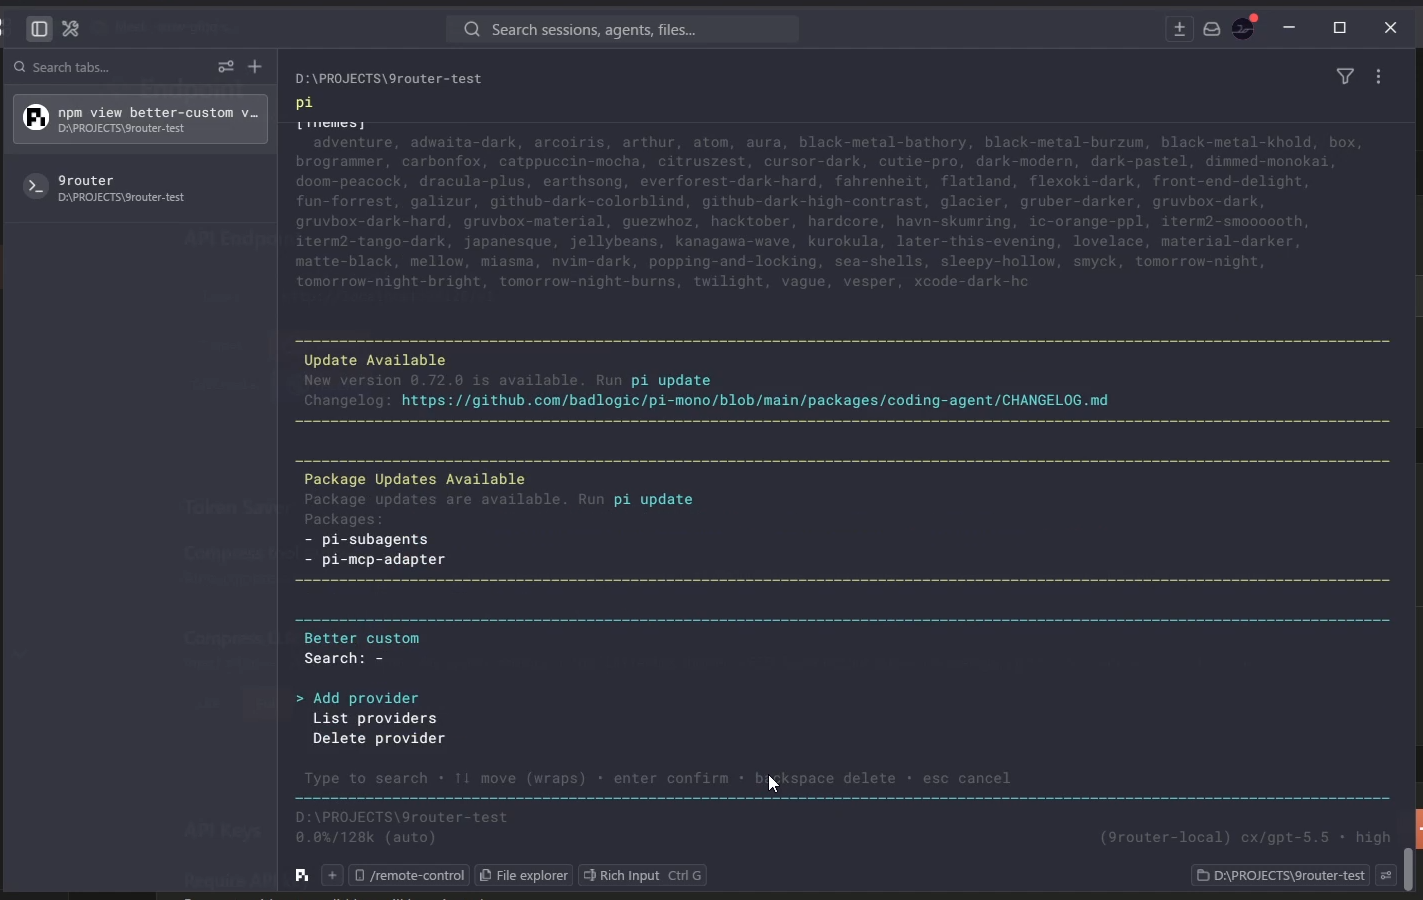Toggle the sidebar panel icon
Image resolution: width=1423 pixels, height=900 pixels.
pos(39,29)
